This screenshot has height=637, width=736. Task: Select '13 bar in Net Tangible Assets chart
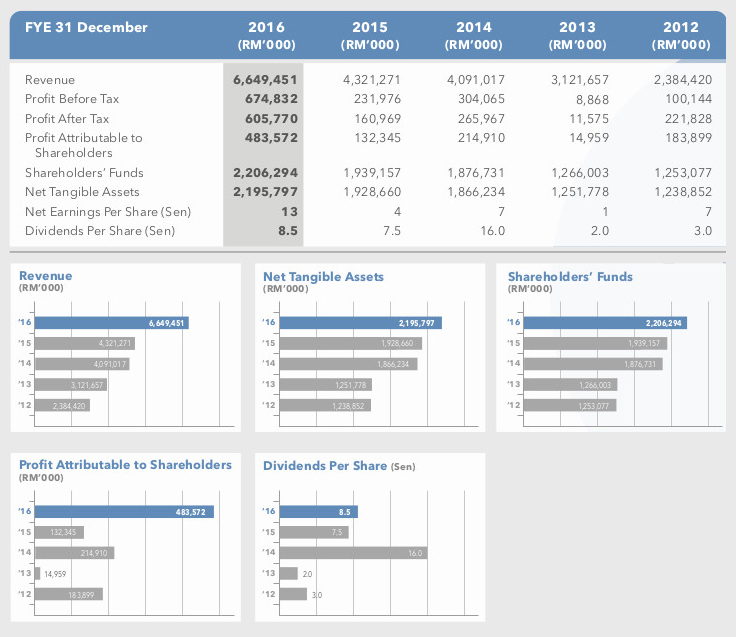click(326, 385)
